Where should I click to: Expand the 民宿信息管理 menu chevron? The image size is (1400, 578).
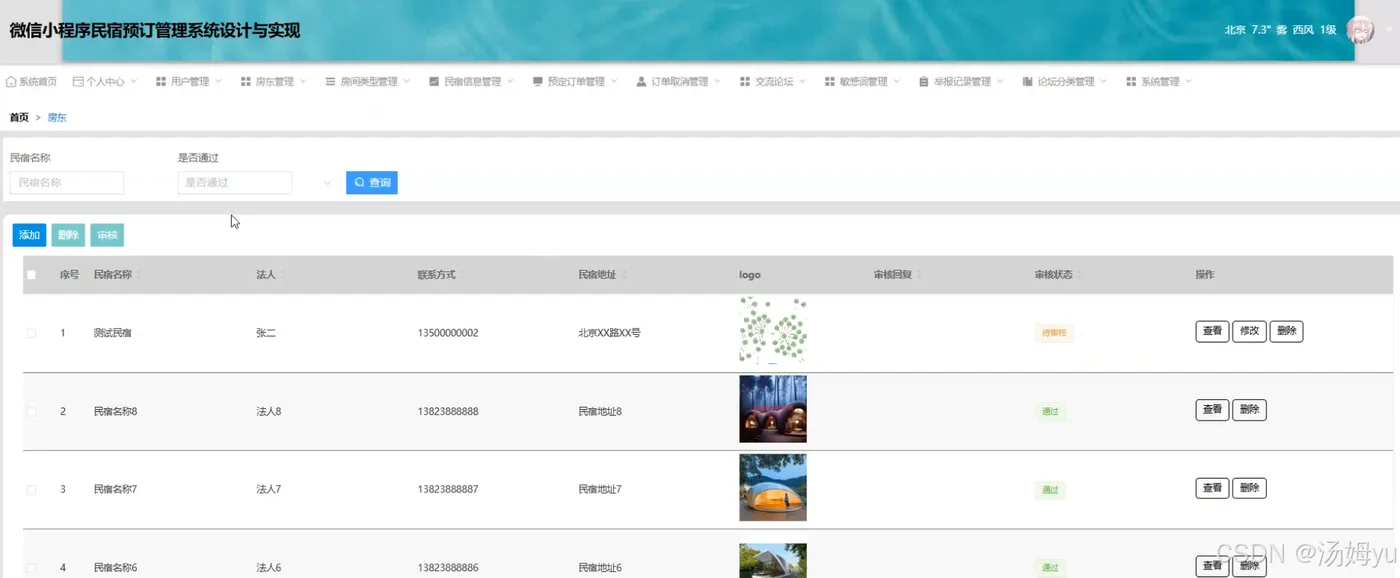(511, 82)
